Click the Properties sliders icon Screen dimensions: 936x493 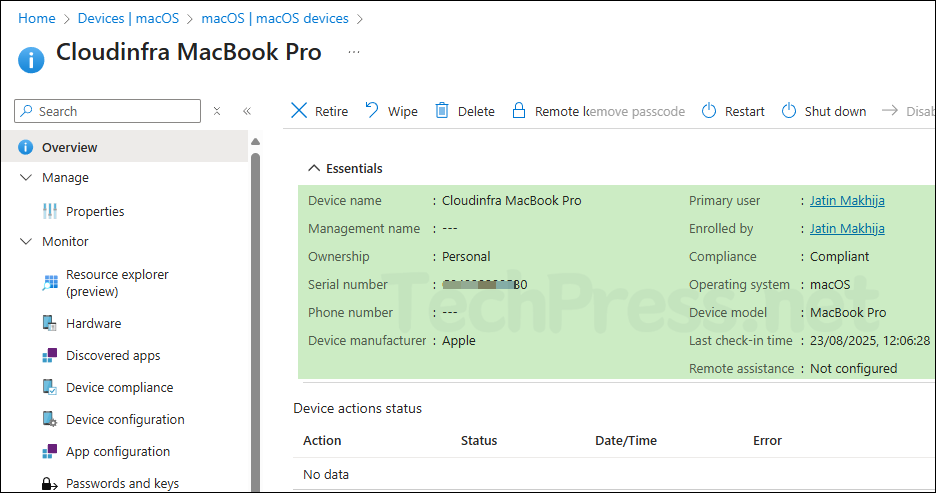(50, 211)
